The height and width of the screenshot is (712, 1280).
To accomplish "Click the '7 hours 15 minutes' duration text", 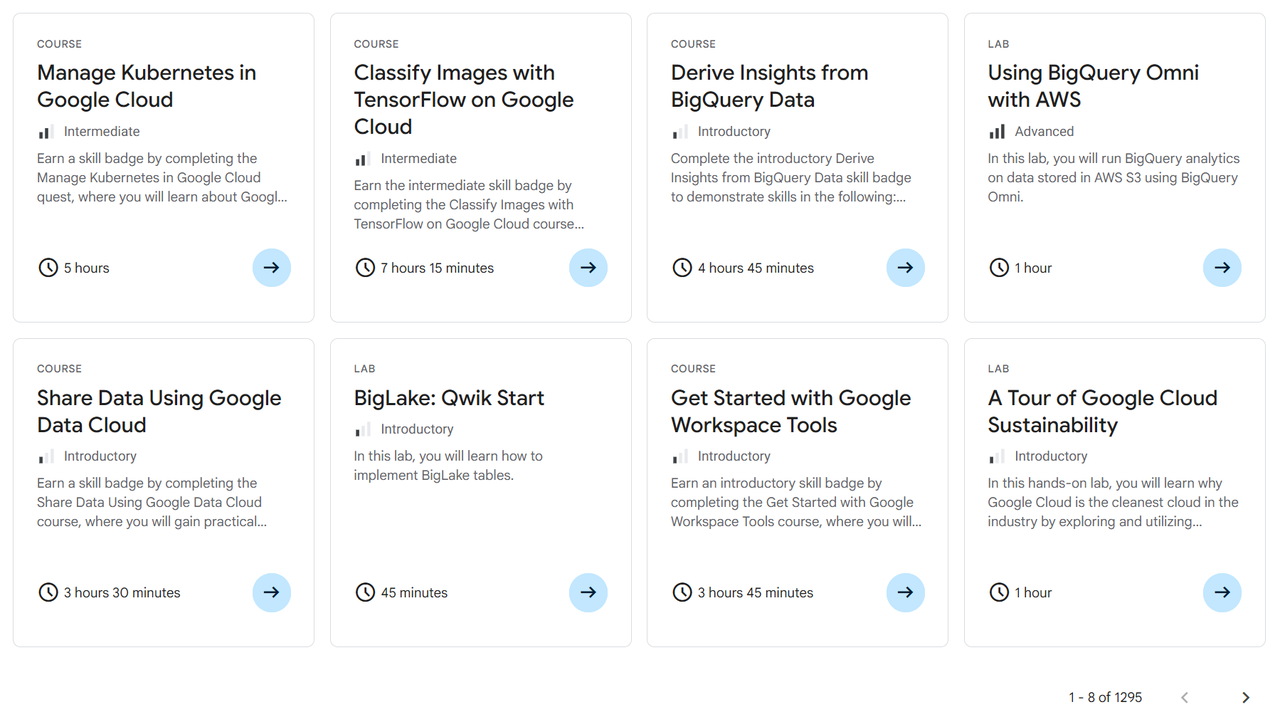I will pyautogui.click(x=437, y=268).
